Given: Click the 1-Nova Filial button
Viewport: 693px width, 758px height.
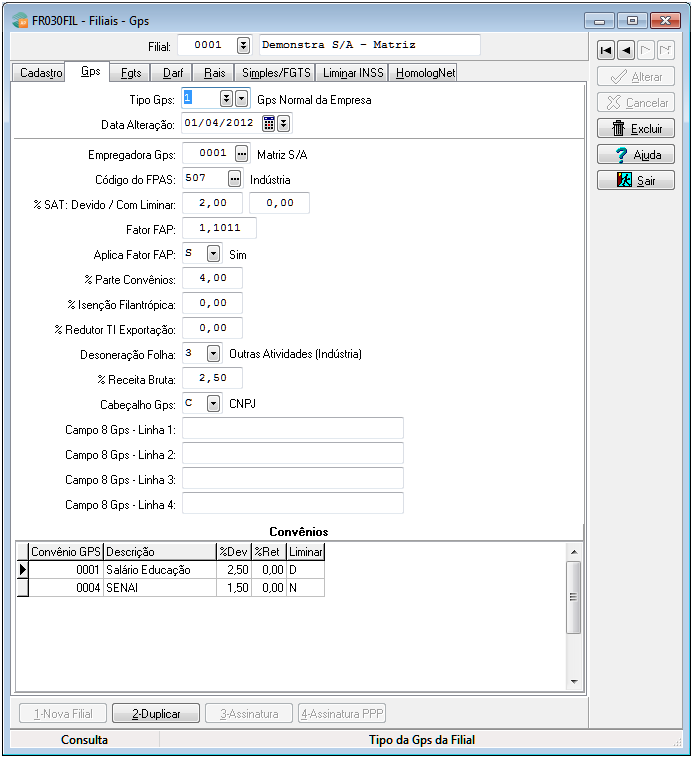Looking at the screenshot, I should (x=63, y=714).
